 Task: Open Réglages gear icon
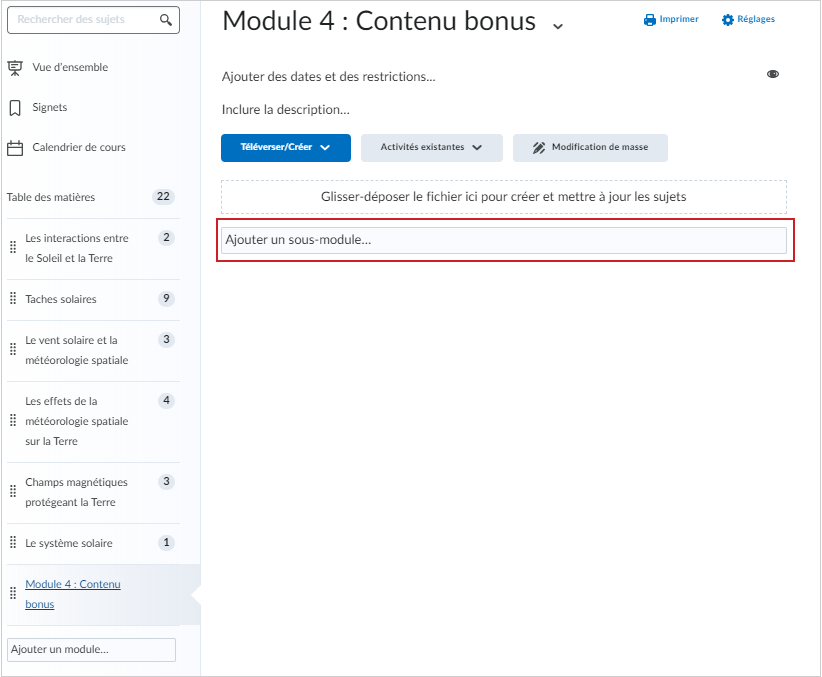(x=728, y=20)
